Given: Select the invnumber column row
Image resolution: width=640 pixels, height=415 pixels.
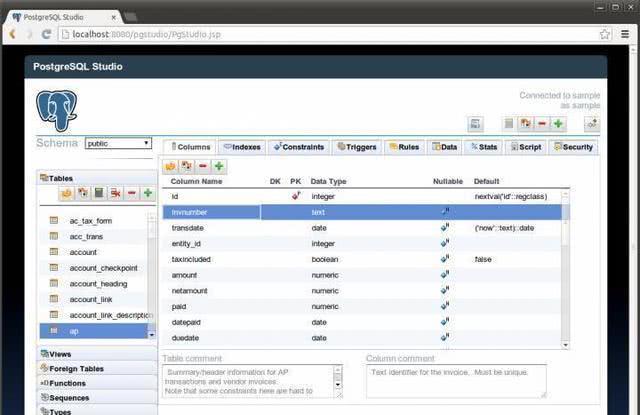Looking at the screenshot, I should [x=362, y=212].
